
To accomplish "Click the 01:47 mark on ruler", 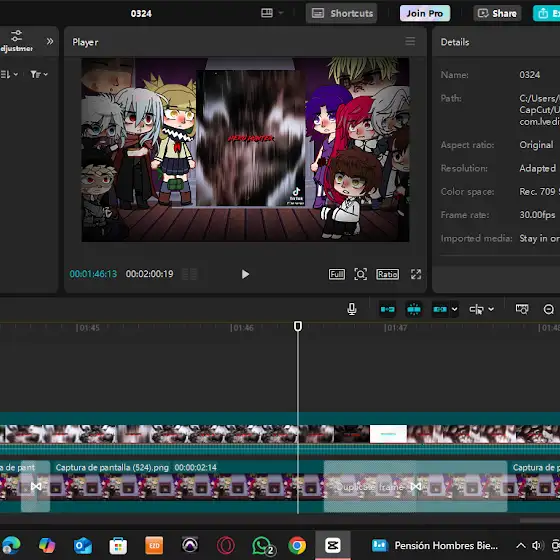I will [395, 328].
